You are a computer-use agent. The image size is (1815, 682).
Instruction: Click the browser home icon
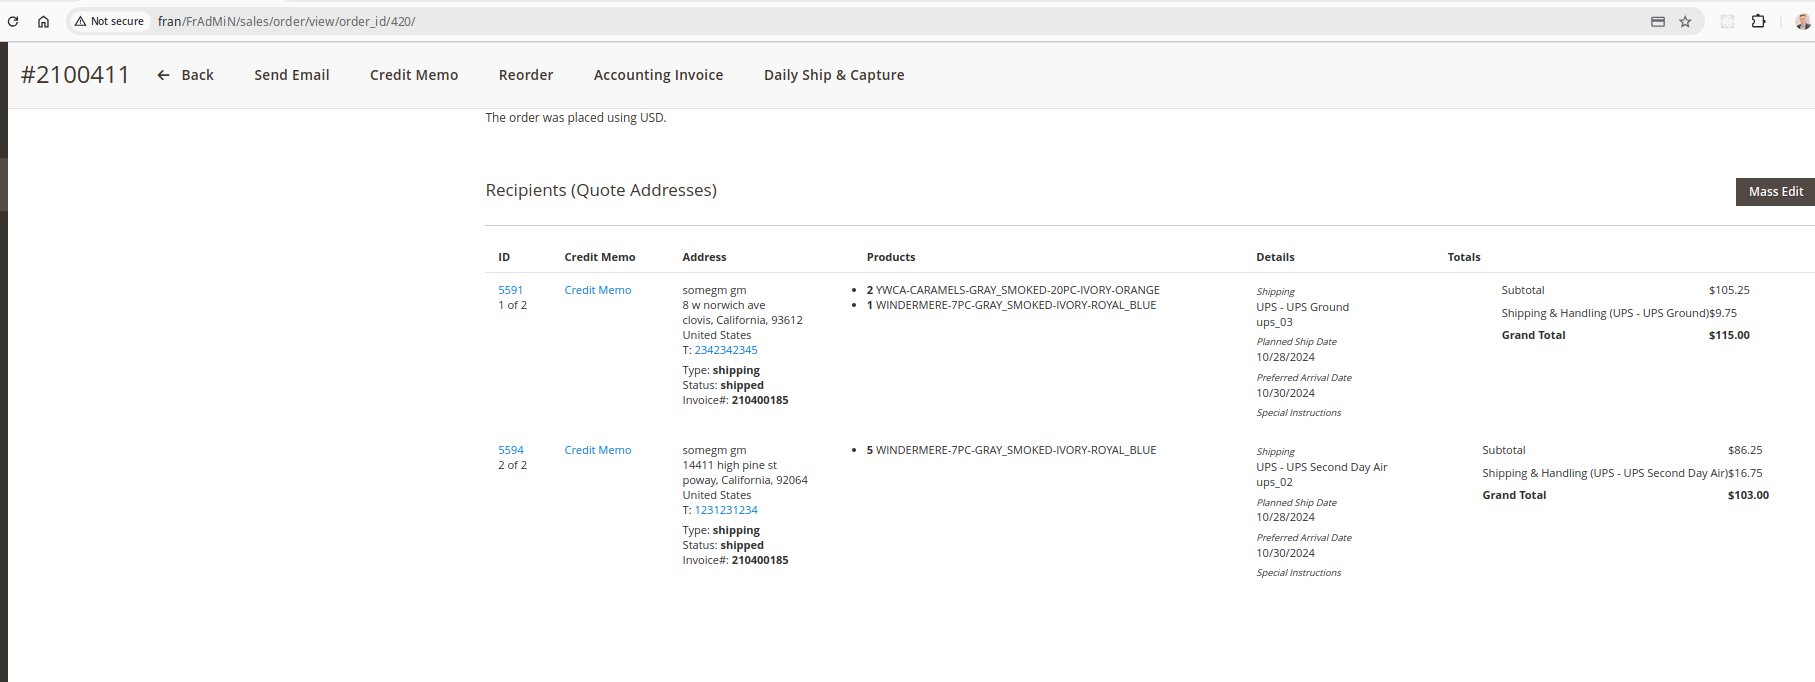pyautogui.click(x=43, y=21)
